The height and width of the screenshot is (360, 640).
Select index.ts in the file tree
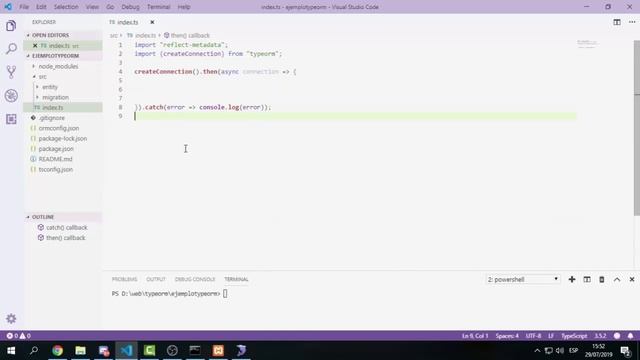[x=53, y=108]
